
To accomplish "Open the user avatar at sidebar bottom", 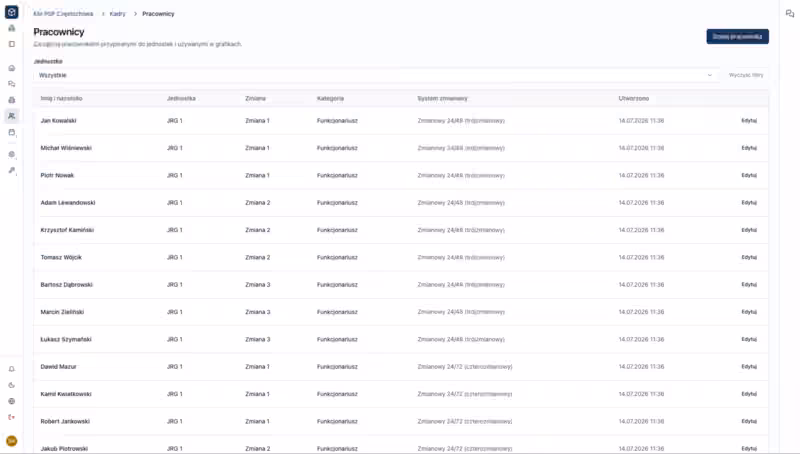I will 12,441.
